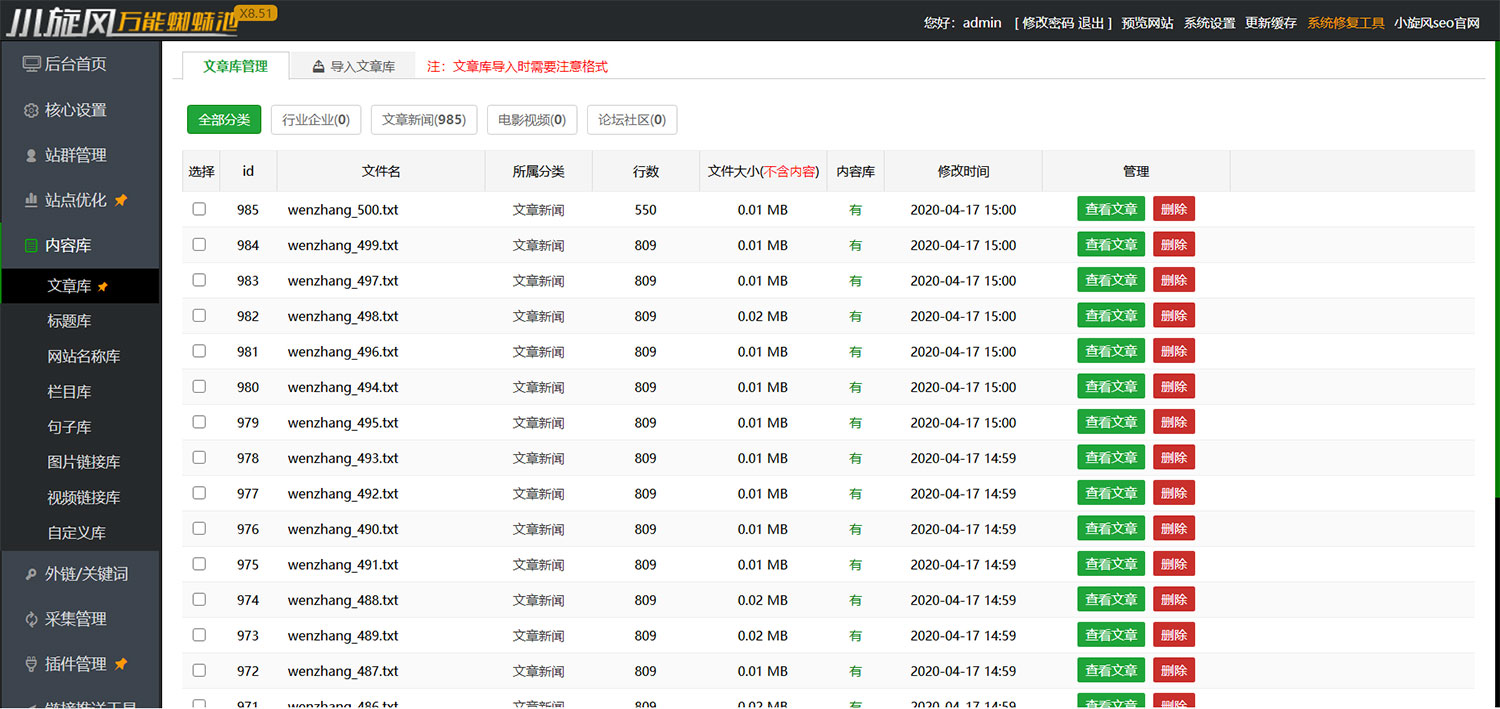The width and height of the screenshot is (1500, 709).
Task: Click 修改密码 link in header
Action: 1048,23
